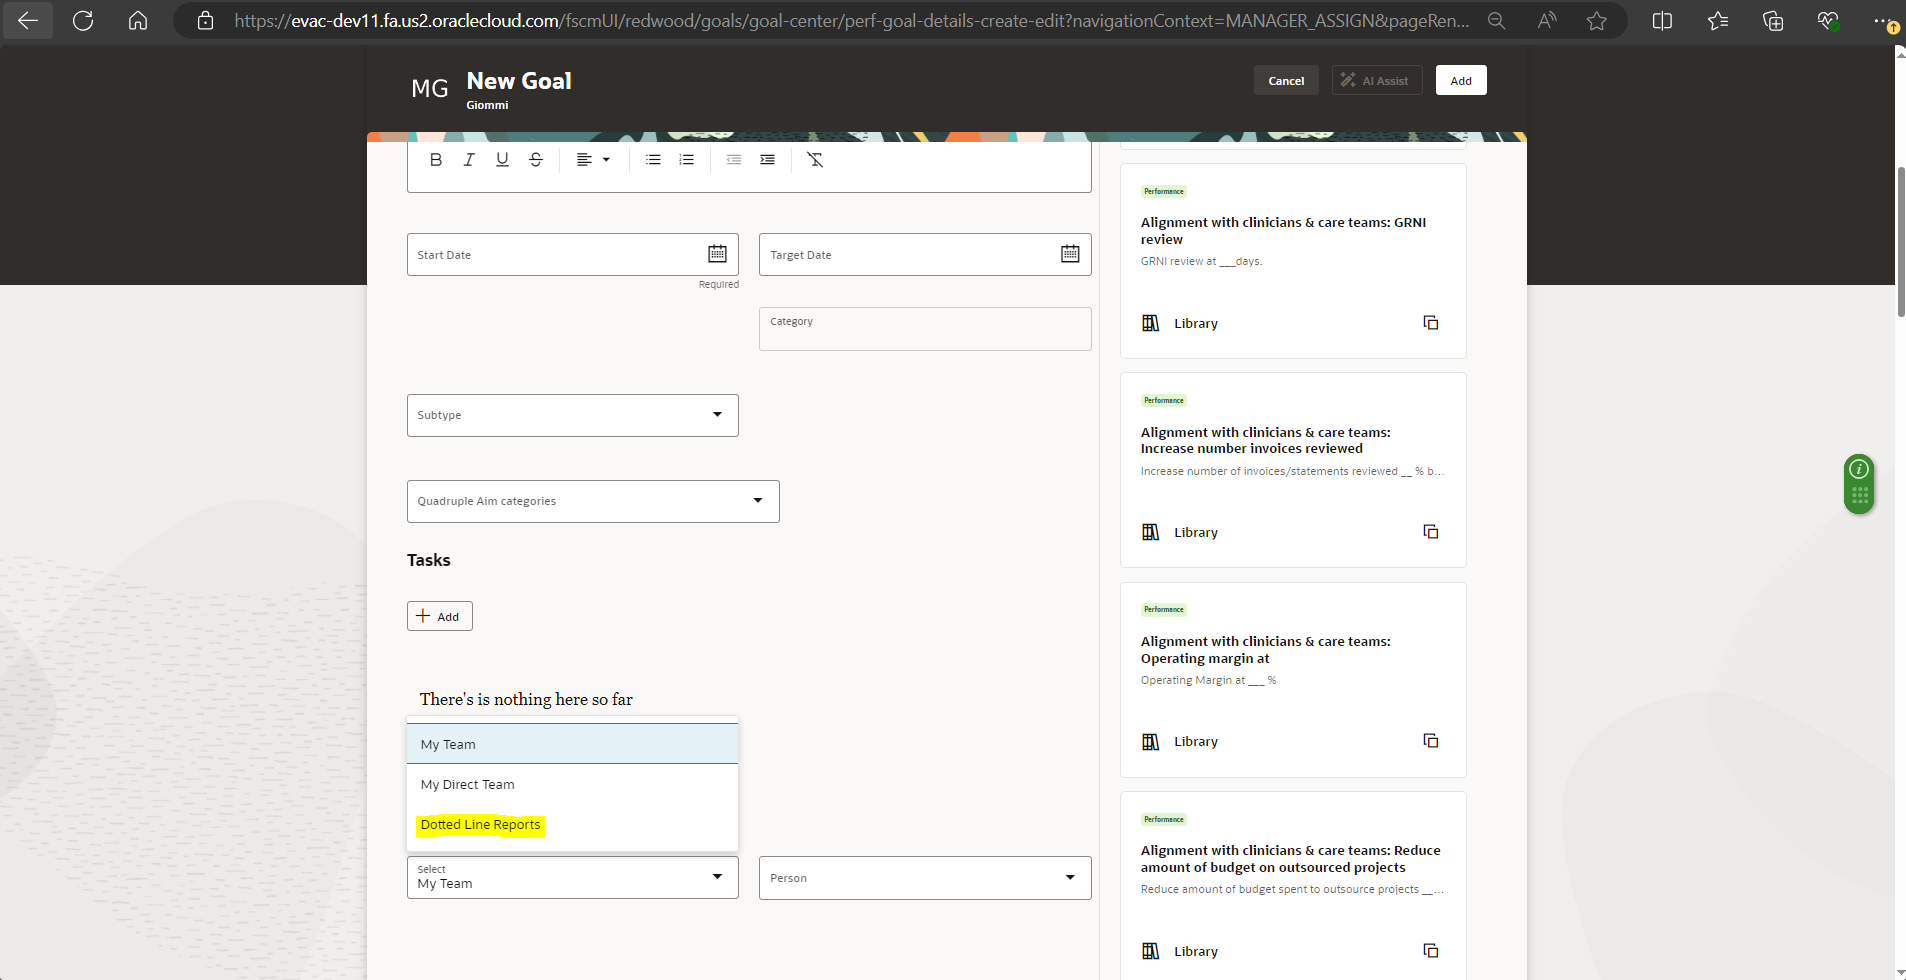Copy the GRNI review library goal
1906x980 pixels.
(x=1431, y=323)
